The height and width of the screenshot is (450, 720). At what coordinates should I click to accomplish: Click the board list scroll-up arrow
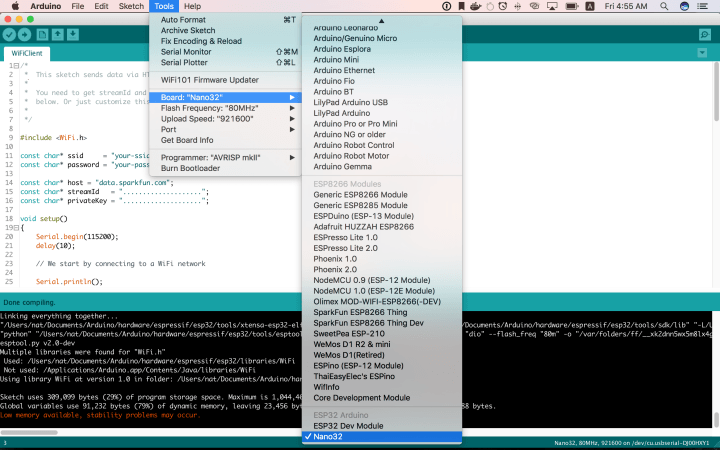(x=381, y=21)
